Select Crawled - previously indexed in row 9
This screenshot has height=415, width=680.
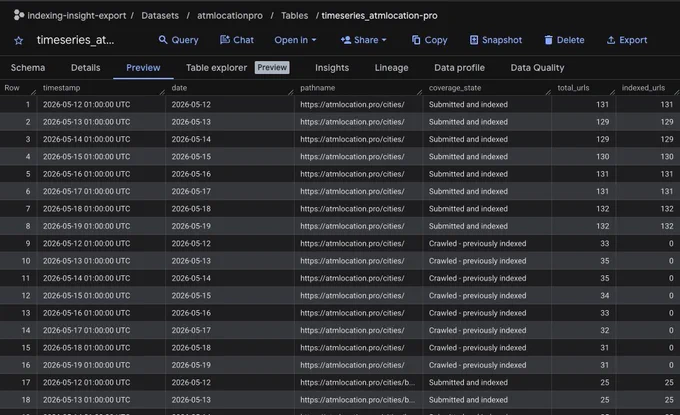(x=477, y=243)
